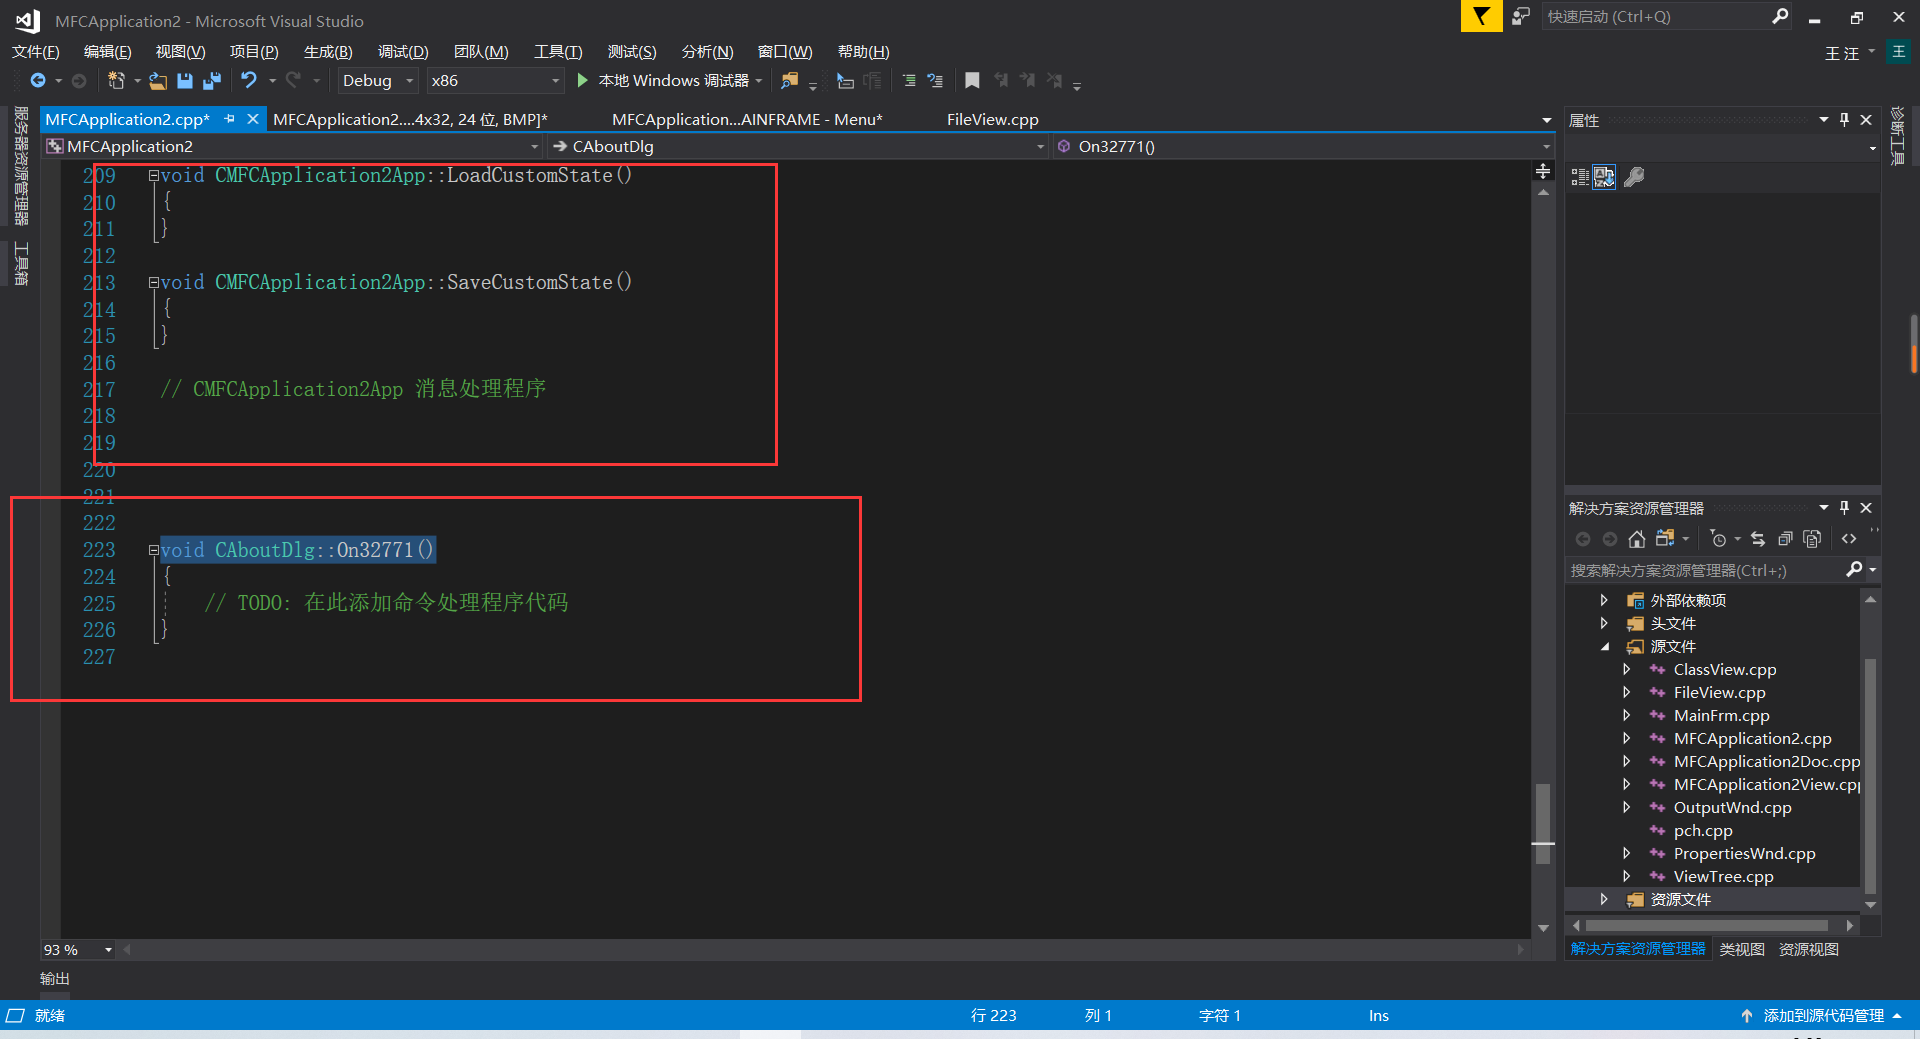Switch to the 资源视图 tab

click(1809, 949)
